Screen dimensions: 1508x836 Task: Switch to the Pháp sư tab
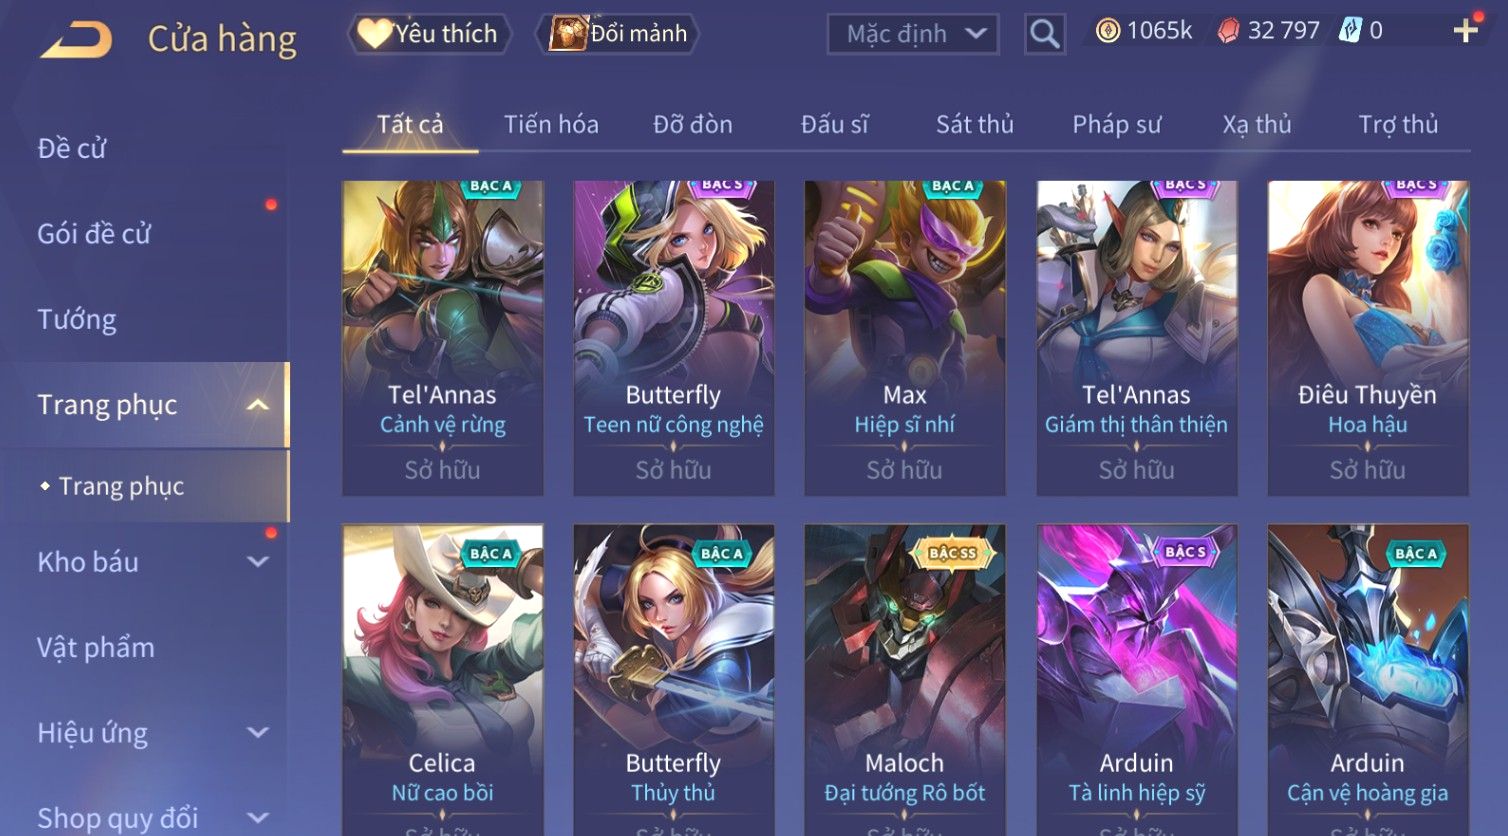(1117, 124)
